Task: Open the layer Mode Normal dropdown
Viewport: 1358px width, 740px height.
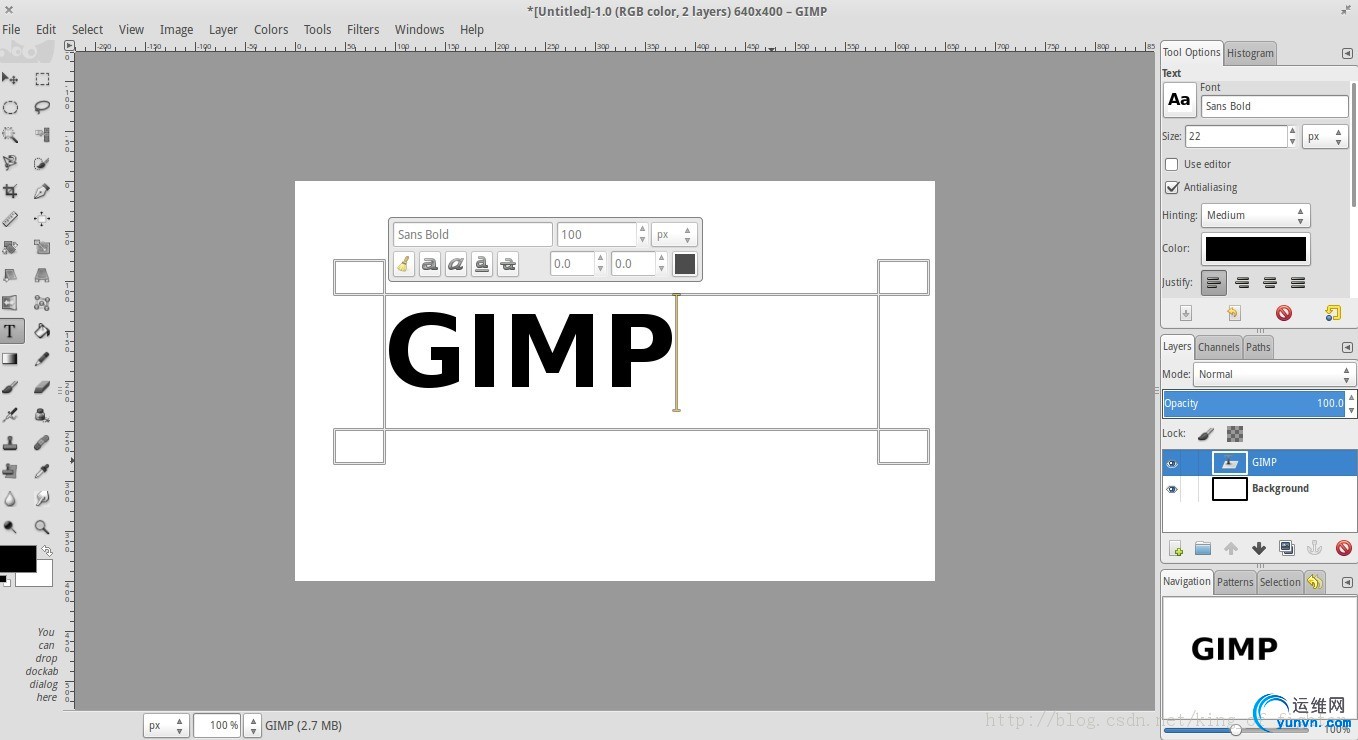Action: 1274,374
